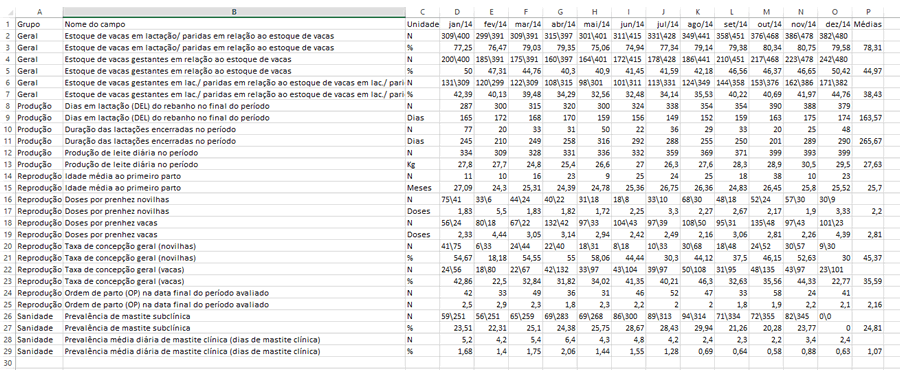Select the Meses unit cell
This screenshot has height=370, width=900.
pos(422,188)
